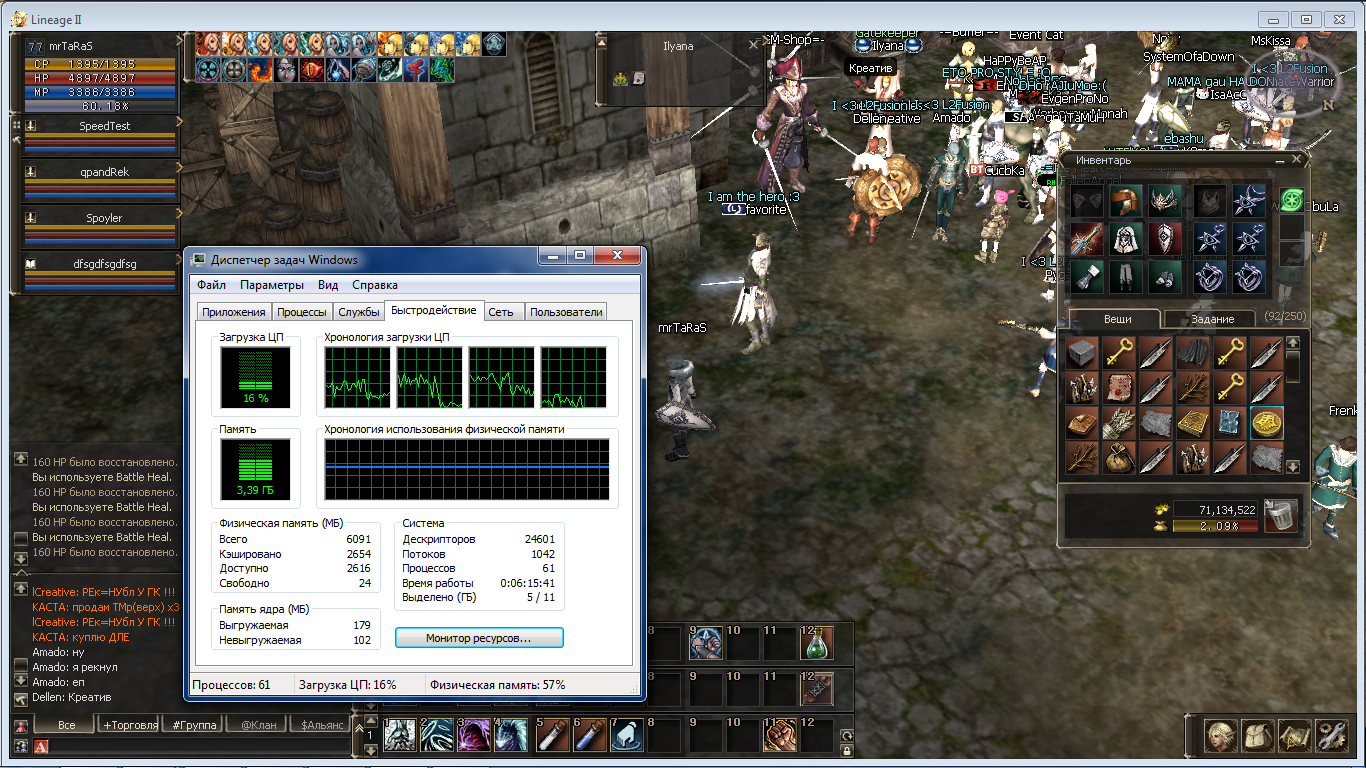This screenshot has width=1366, height=768.
Task: Click the green swirl talisman slot
Action: pyautogui.click(x=1292, y=200)
